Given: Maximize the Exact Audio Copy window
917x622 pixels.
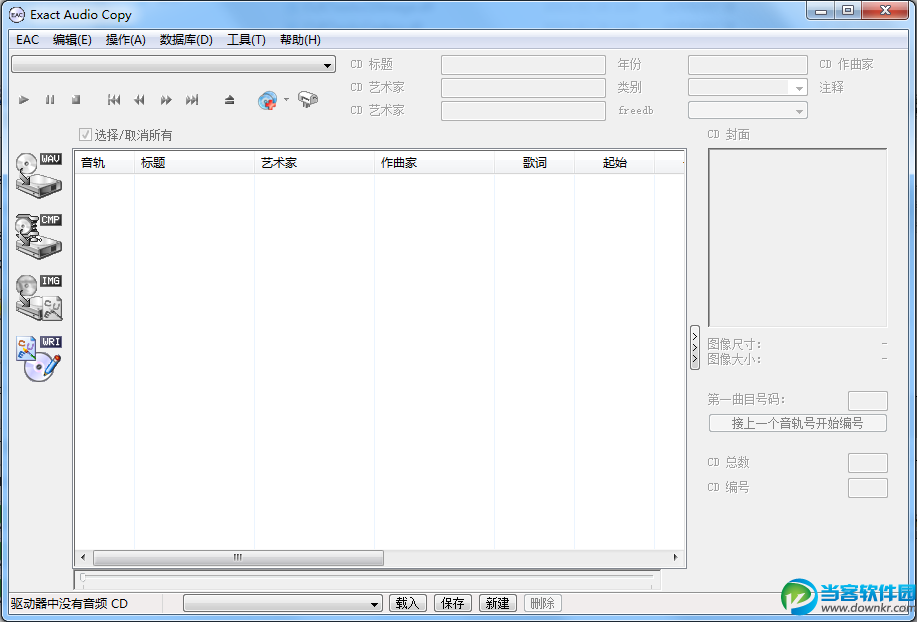Looking at the screenshot, I should click(848, 11).
